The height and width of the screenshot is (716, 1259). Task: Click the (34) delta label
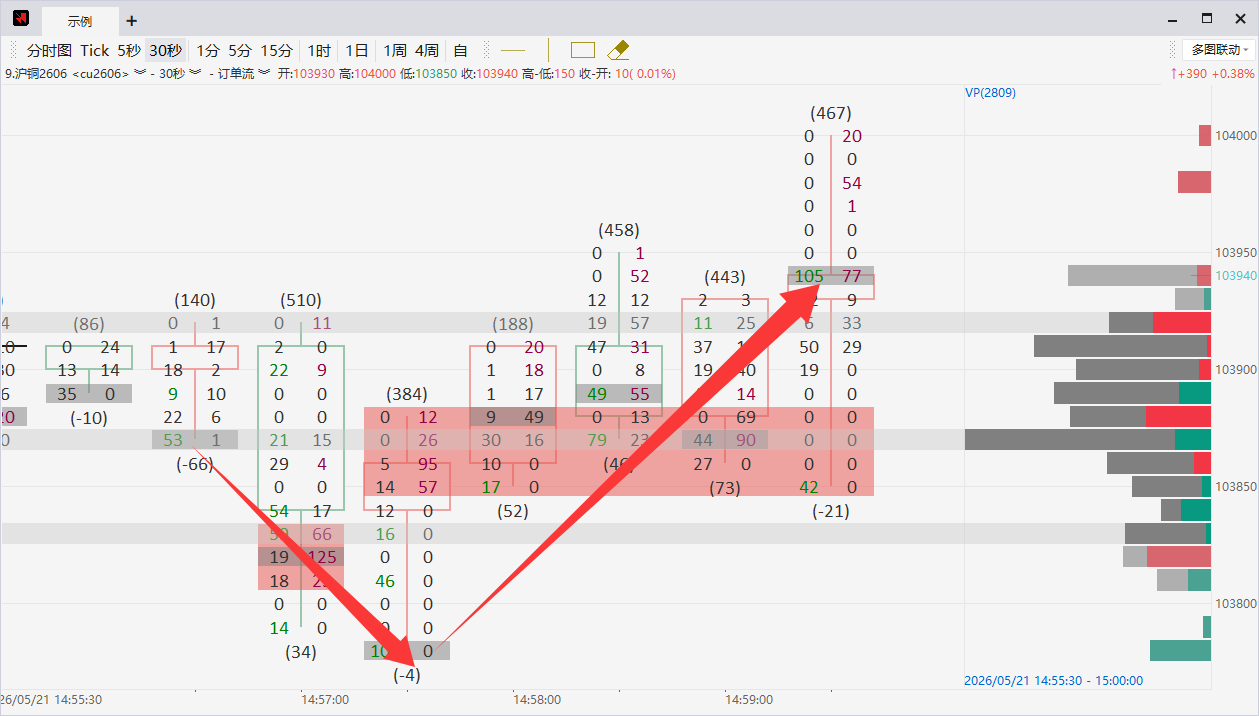tap(301, 652)
